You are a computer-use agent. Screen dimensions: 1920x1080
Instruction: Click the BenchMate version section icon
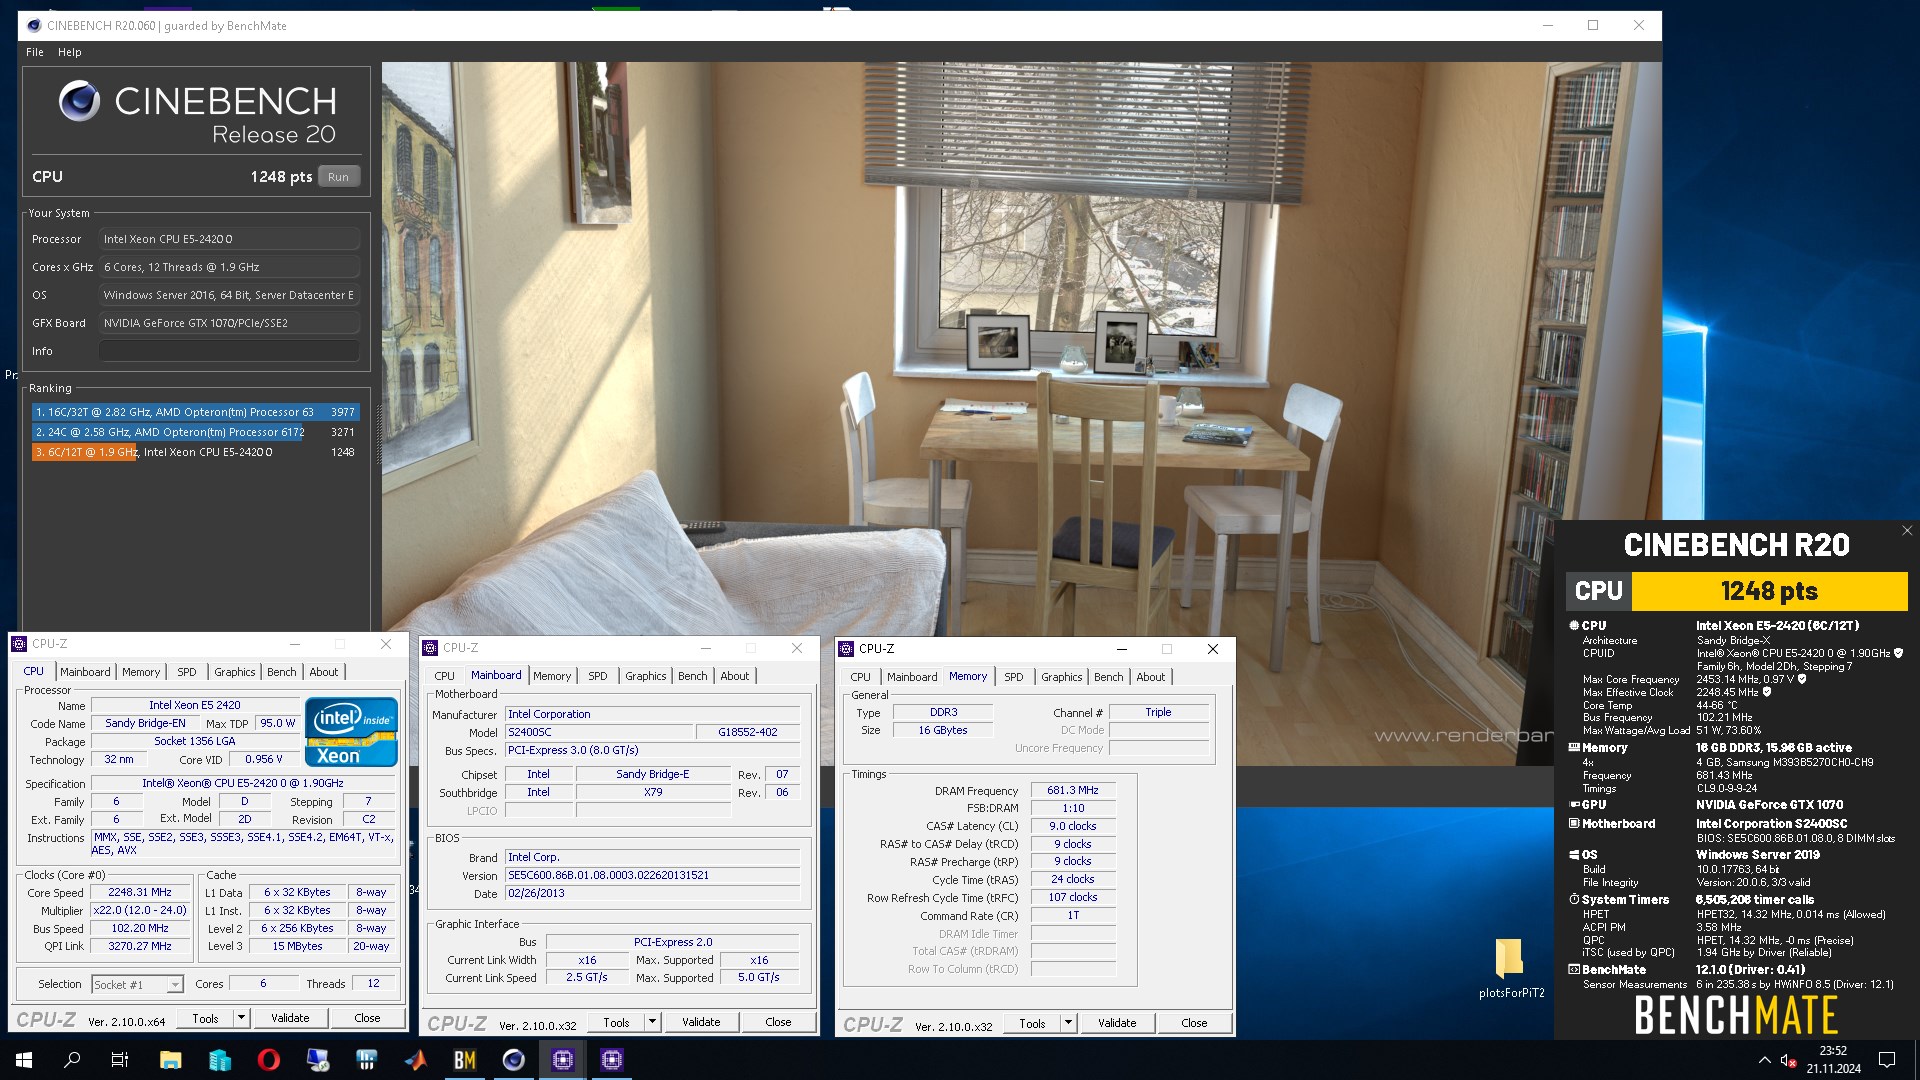coord(1574,970)
